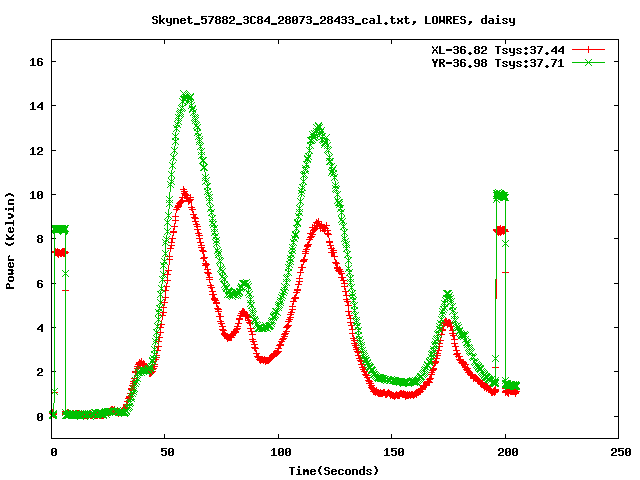Select legend entry XL-36.82 Tsys:37.44
This screenshot has width=640, height=480.
point(498,50)
